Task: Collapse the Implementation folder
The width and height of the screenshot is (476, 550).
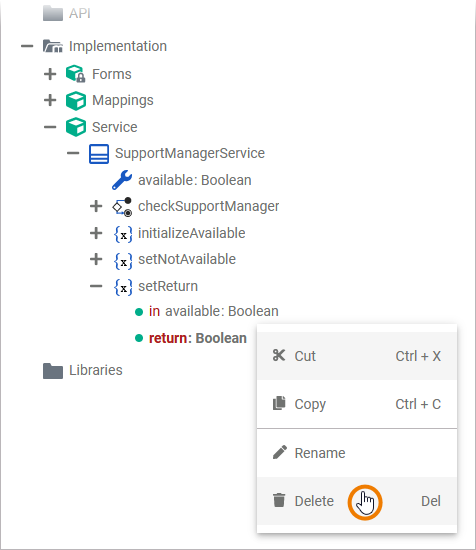Action: point(27,46)
